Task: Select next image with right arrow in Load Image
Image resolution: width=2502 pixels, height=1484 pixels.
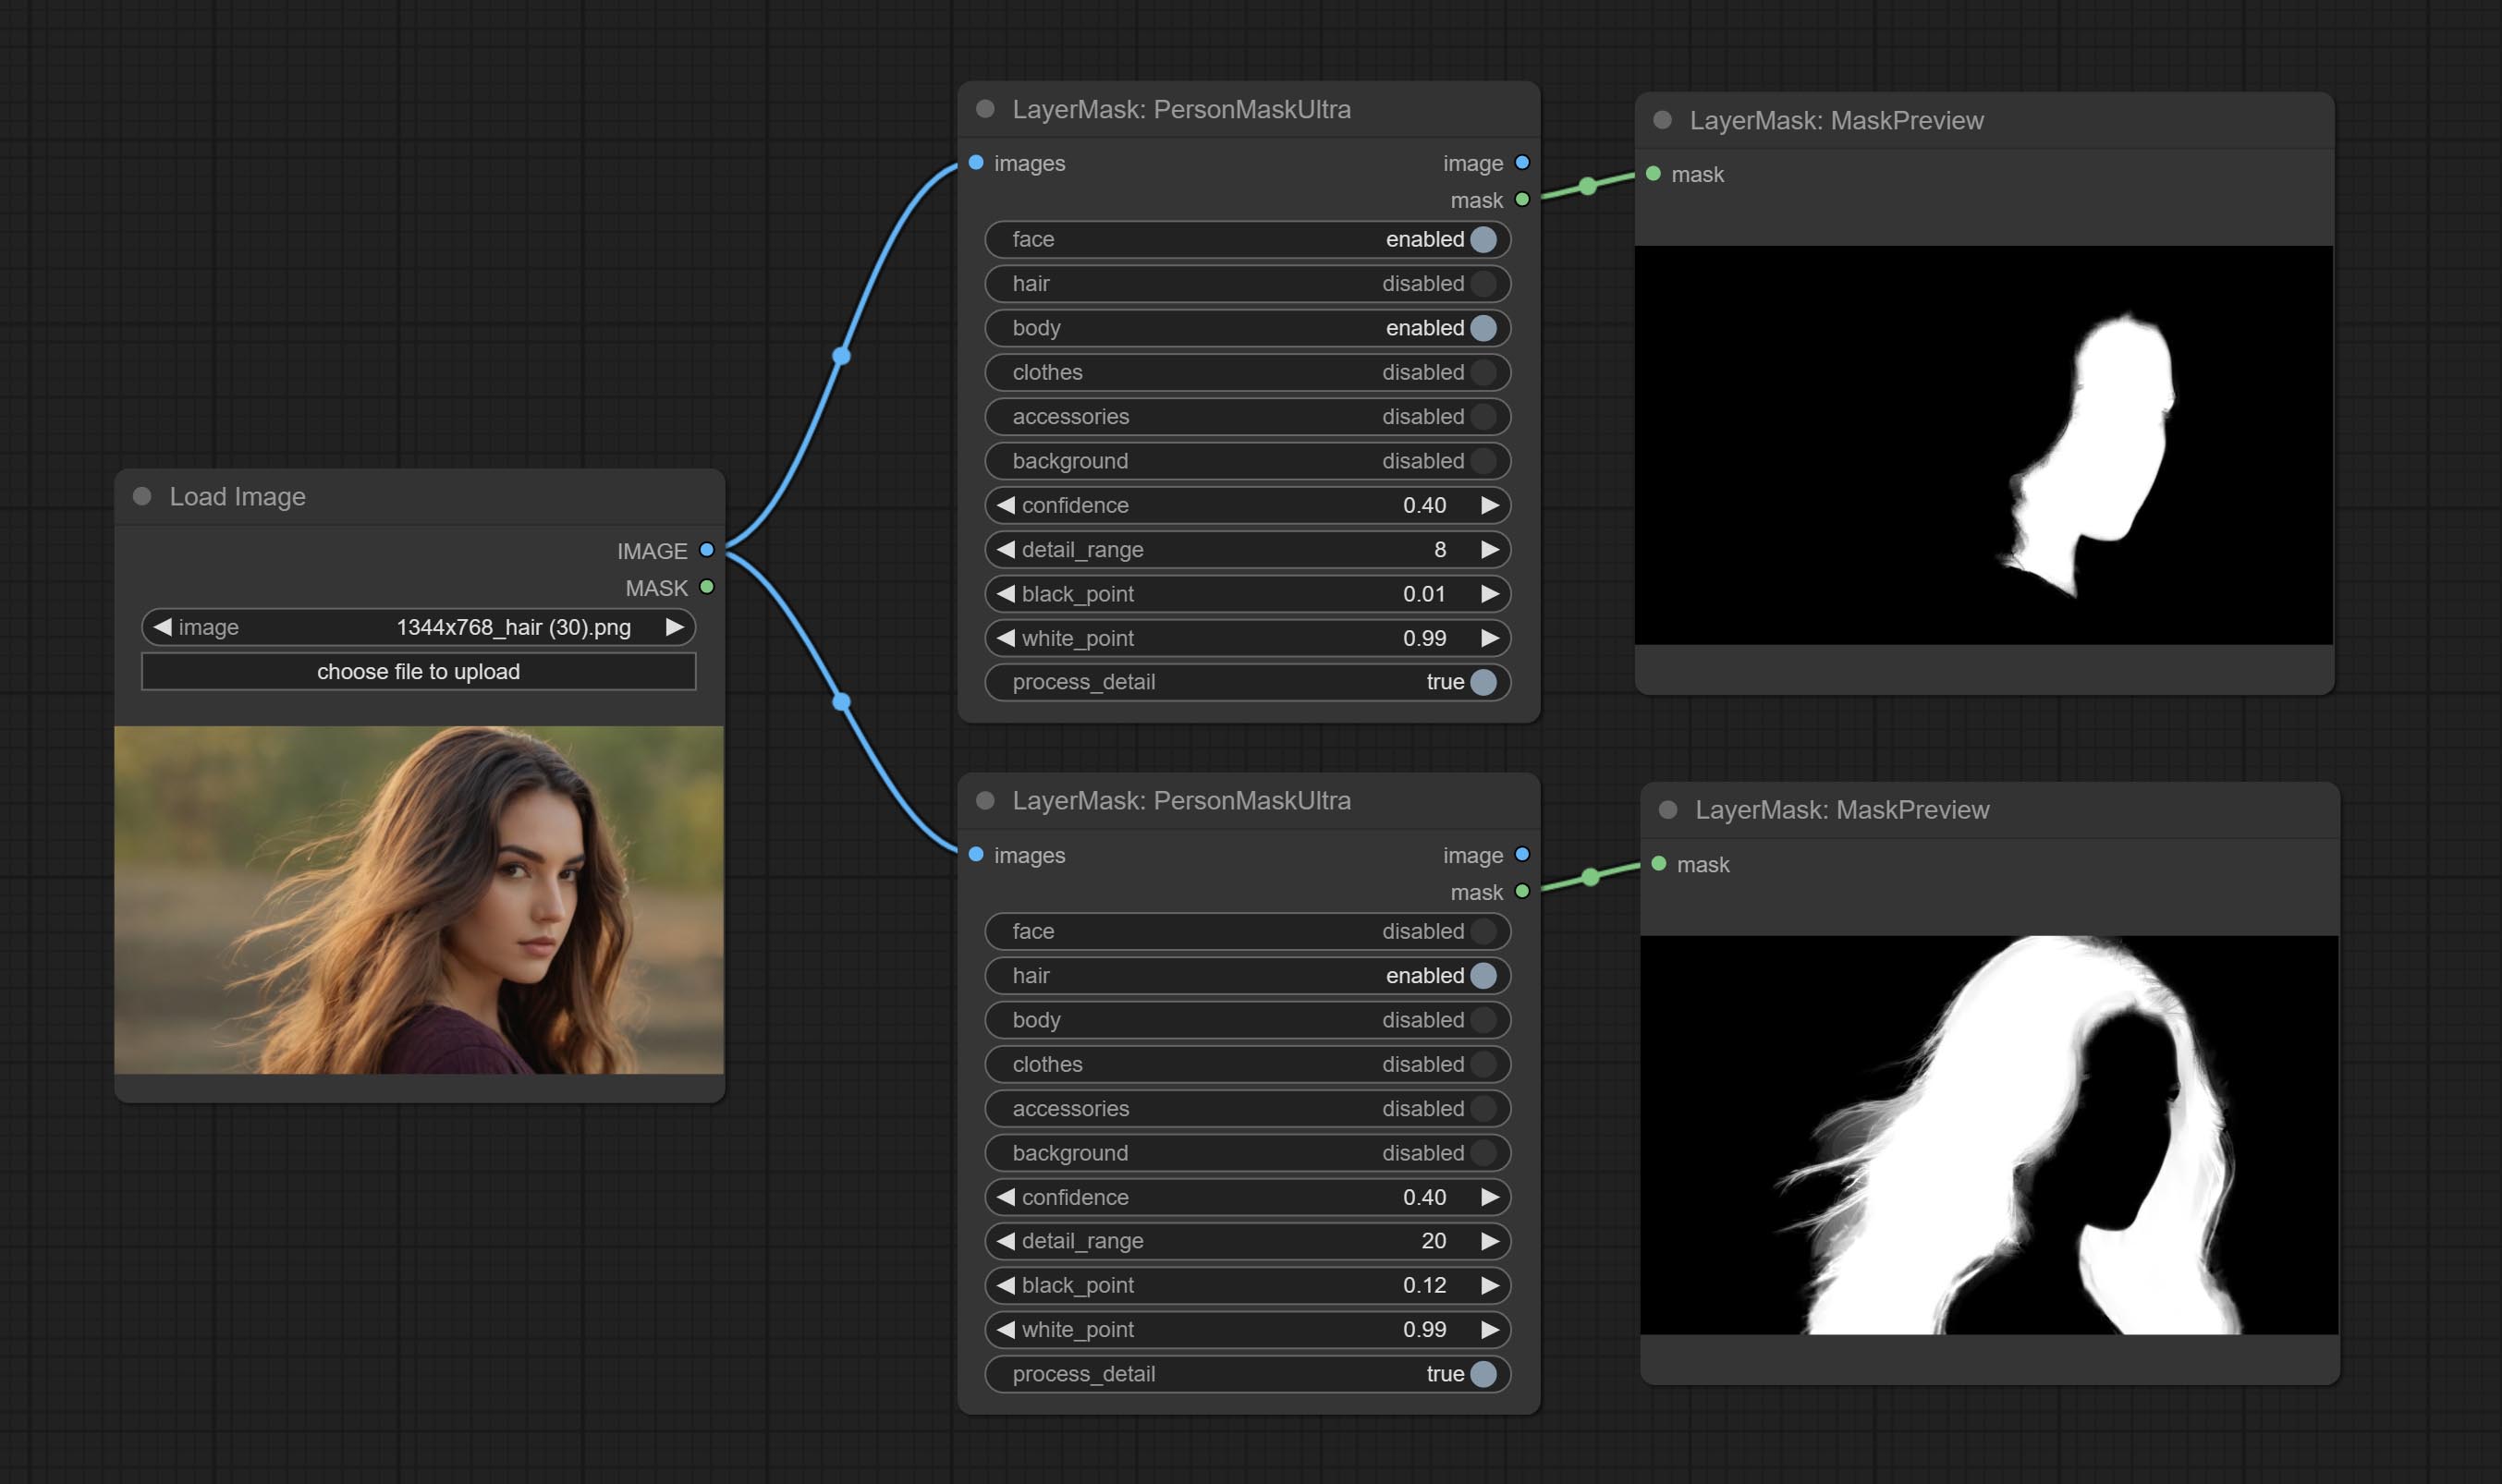Action: (674, 627)
